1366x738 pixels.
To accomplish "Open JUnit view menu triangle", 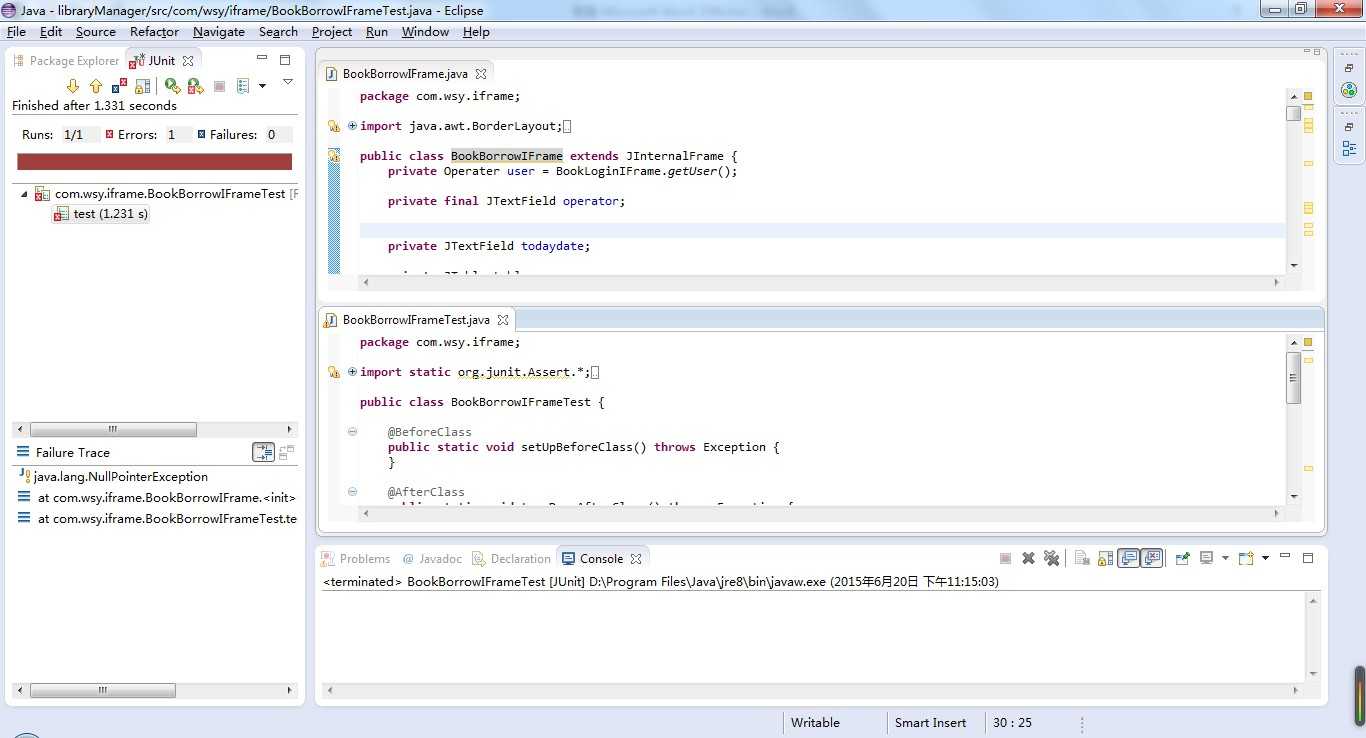I will coord(287,82).
